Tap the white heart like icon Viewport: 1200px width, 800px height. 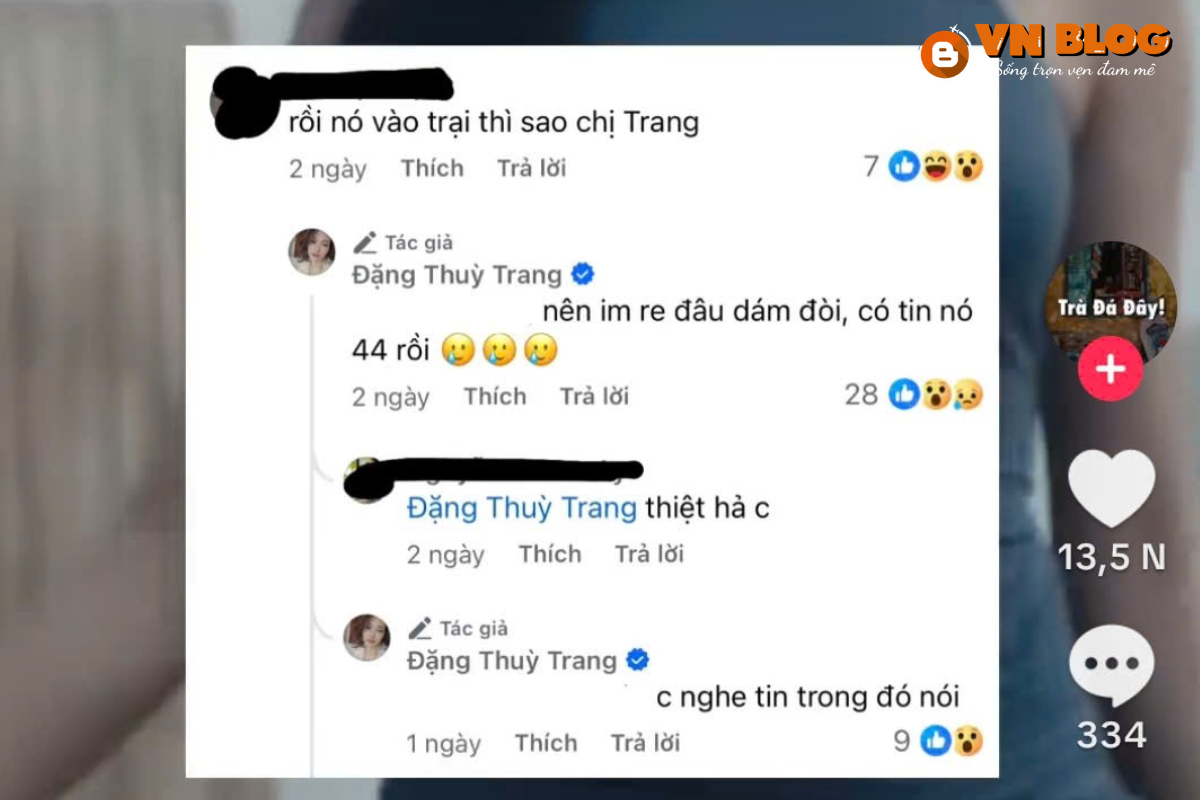(1111, 489)
